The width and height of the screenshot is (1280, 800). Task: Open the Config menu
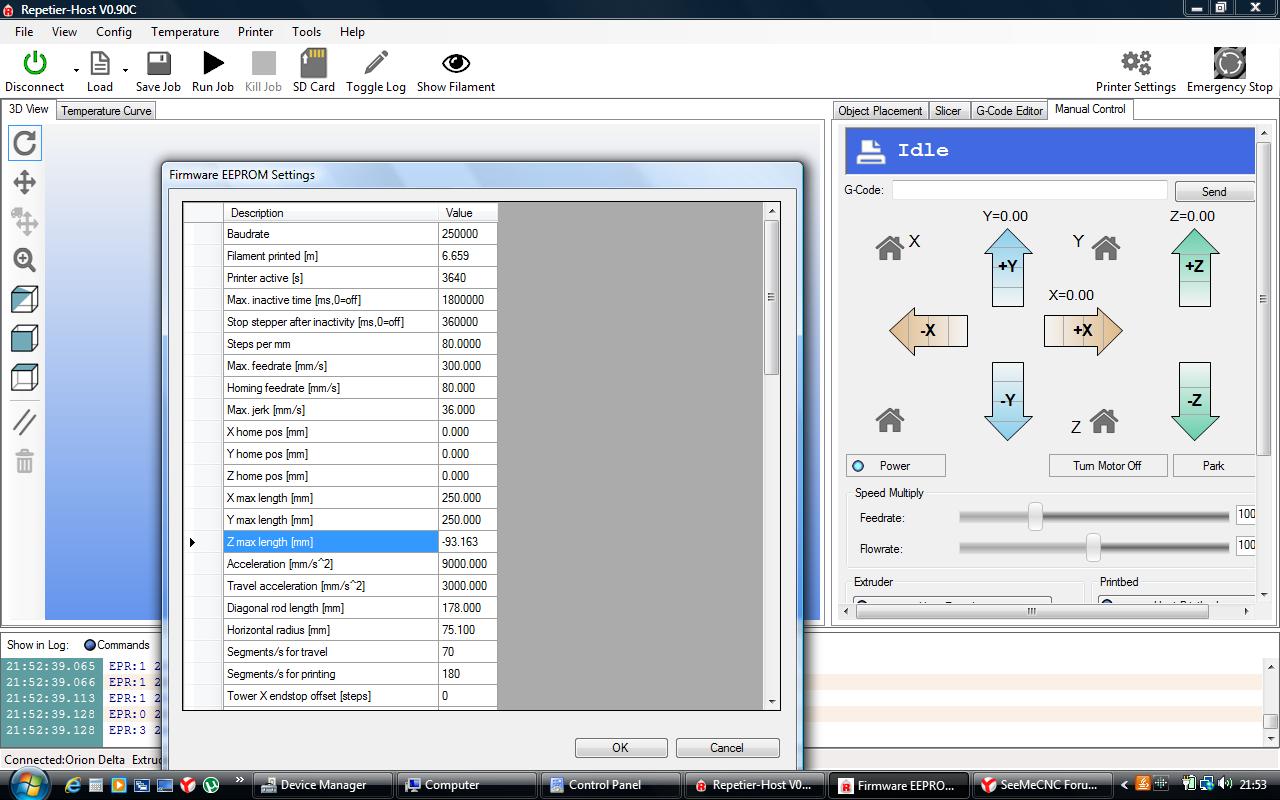coord(114,31)
